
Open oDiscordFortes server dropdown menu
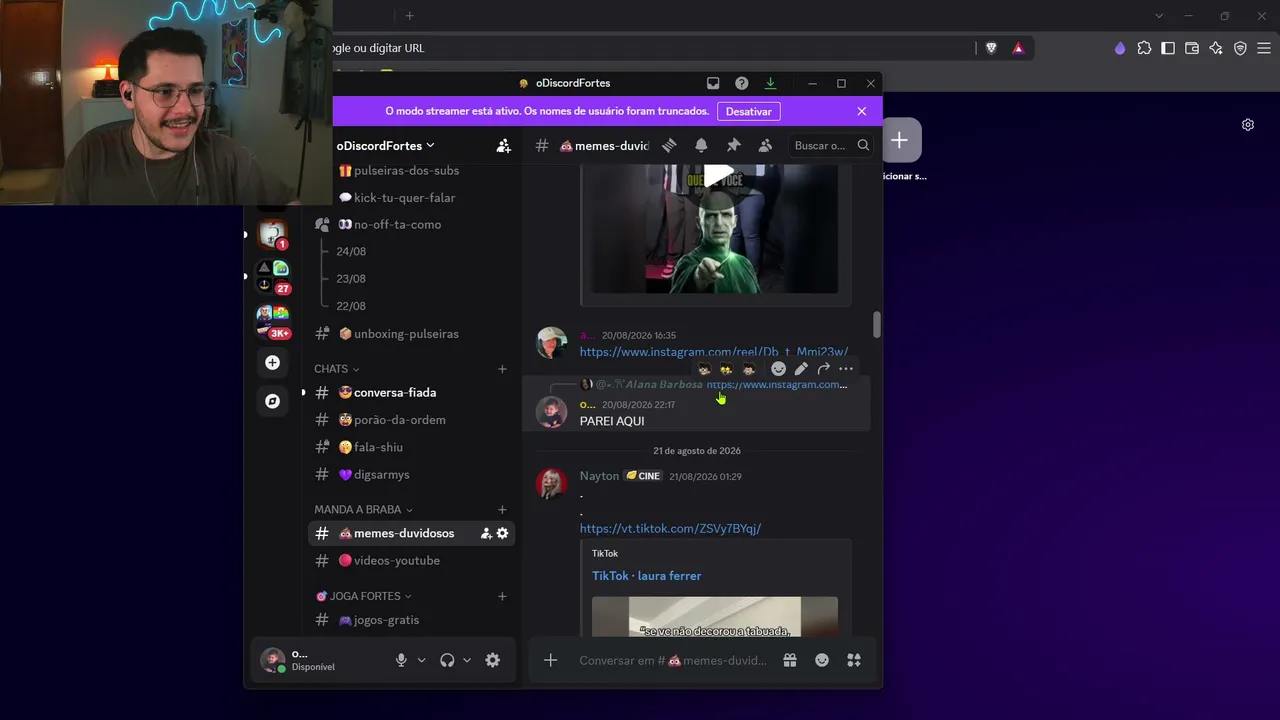(385, 146)
